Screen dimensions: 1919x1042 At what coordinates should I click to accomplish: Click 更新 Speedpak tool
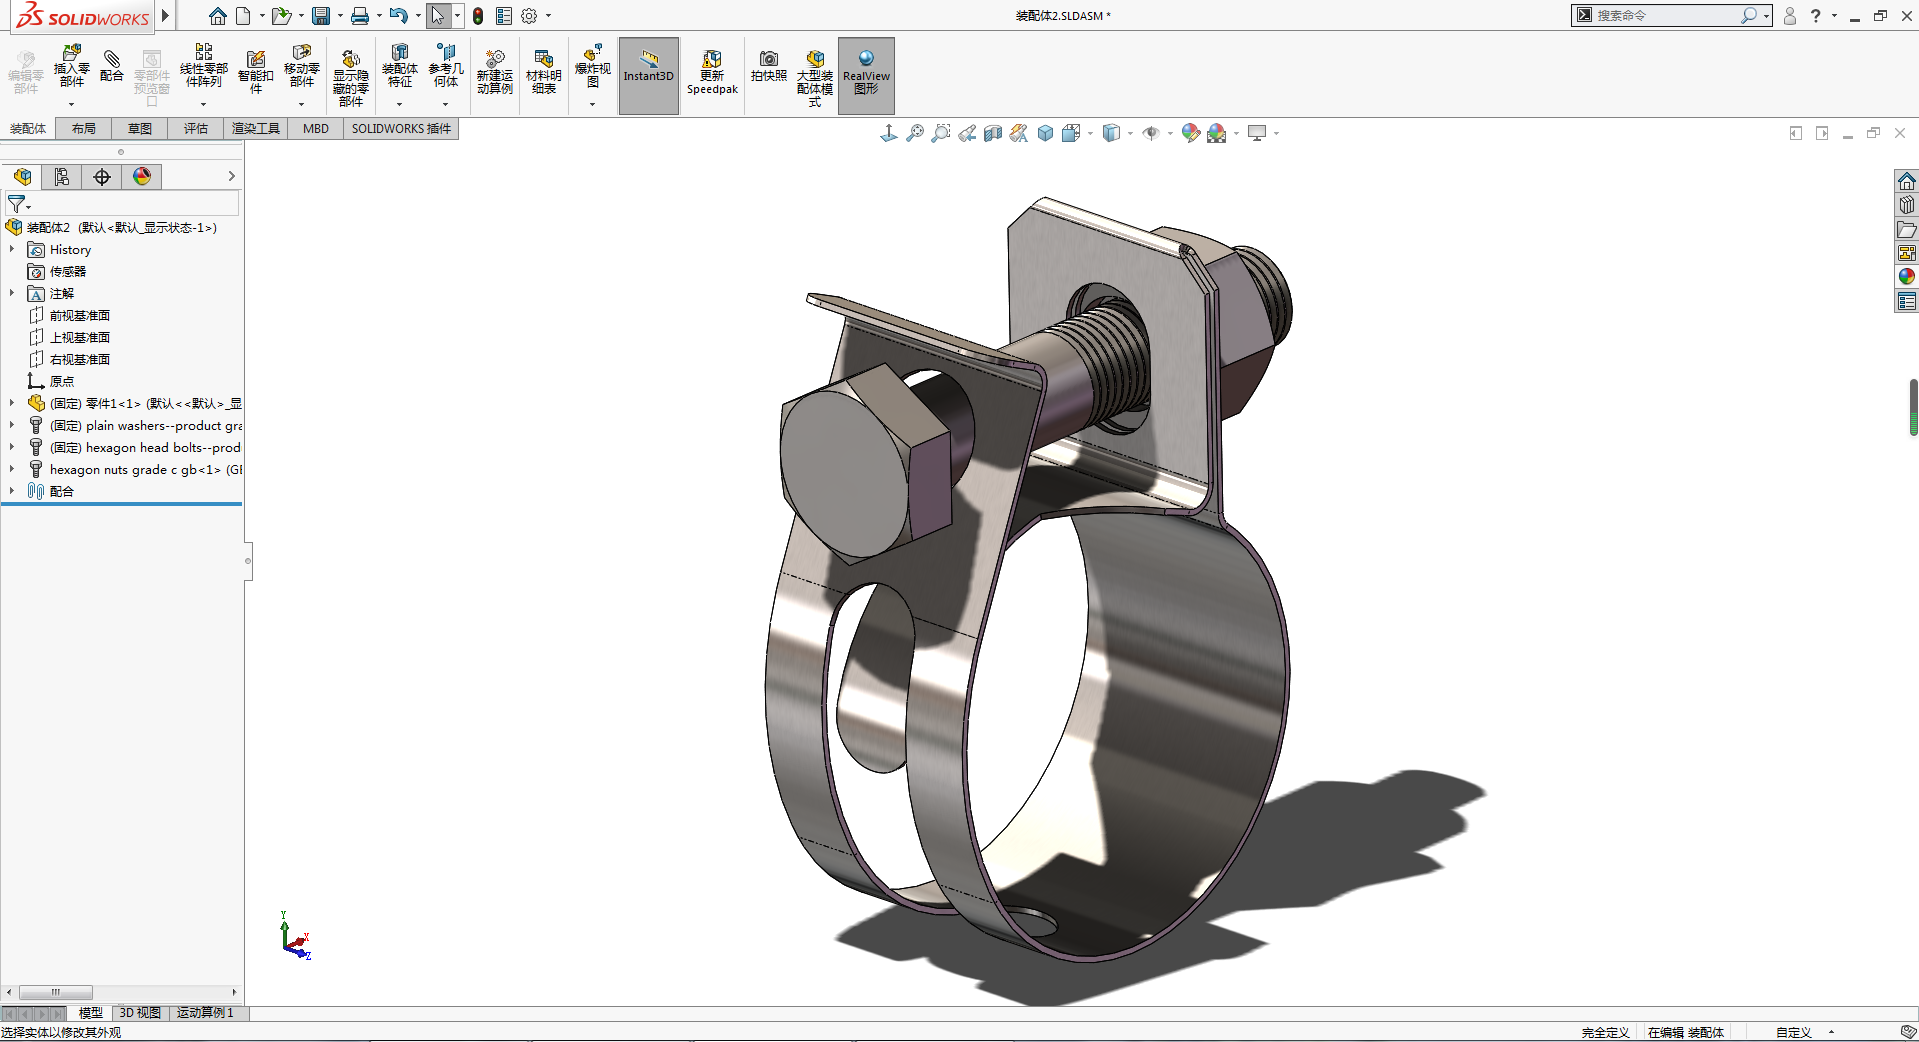[712, 72]
